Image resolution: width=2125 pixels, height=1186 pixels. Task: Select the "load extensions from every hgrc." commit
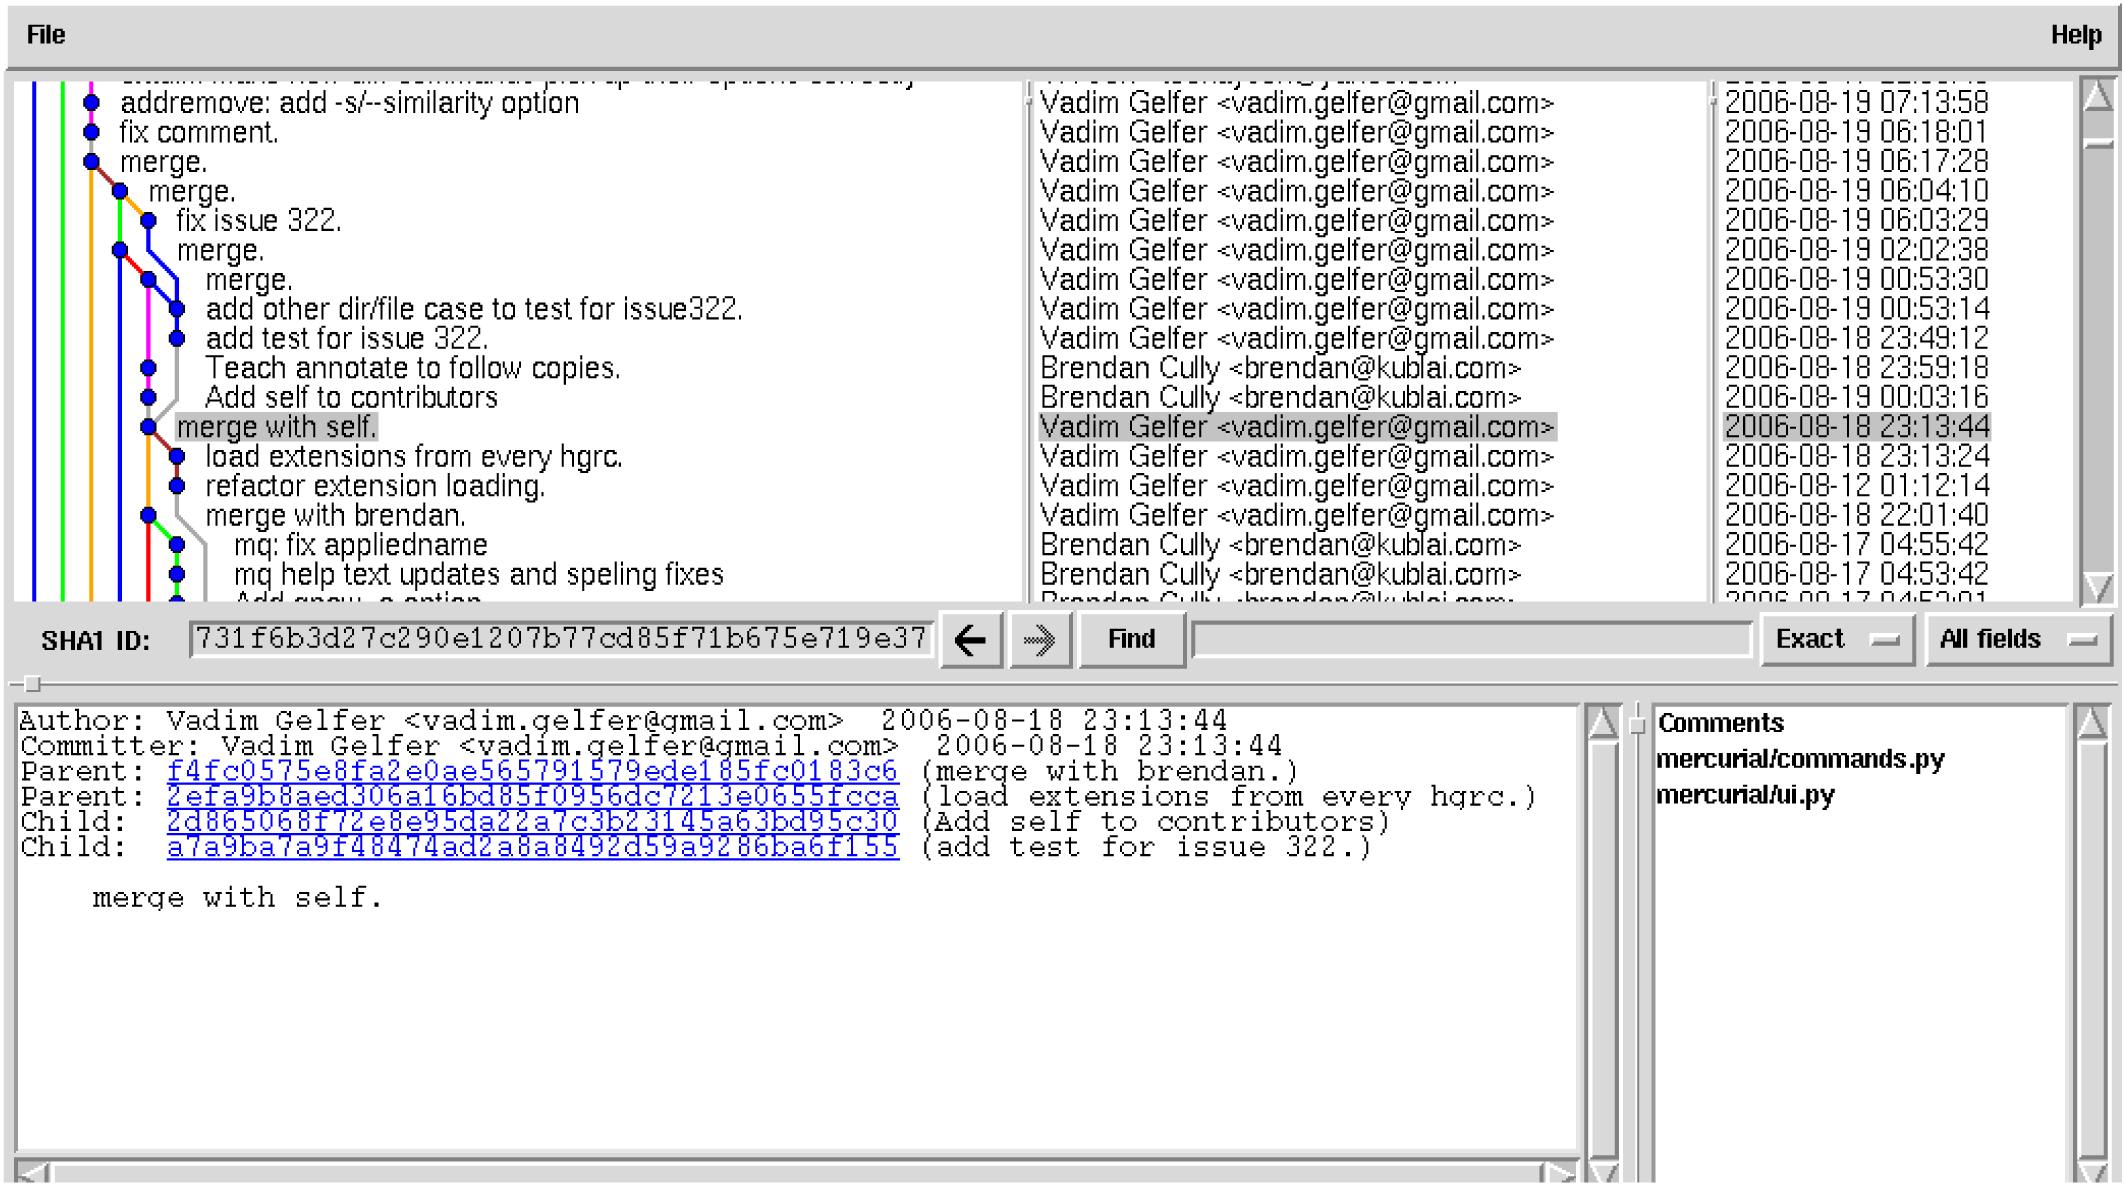coord(412,456)
